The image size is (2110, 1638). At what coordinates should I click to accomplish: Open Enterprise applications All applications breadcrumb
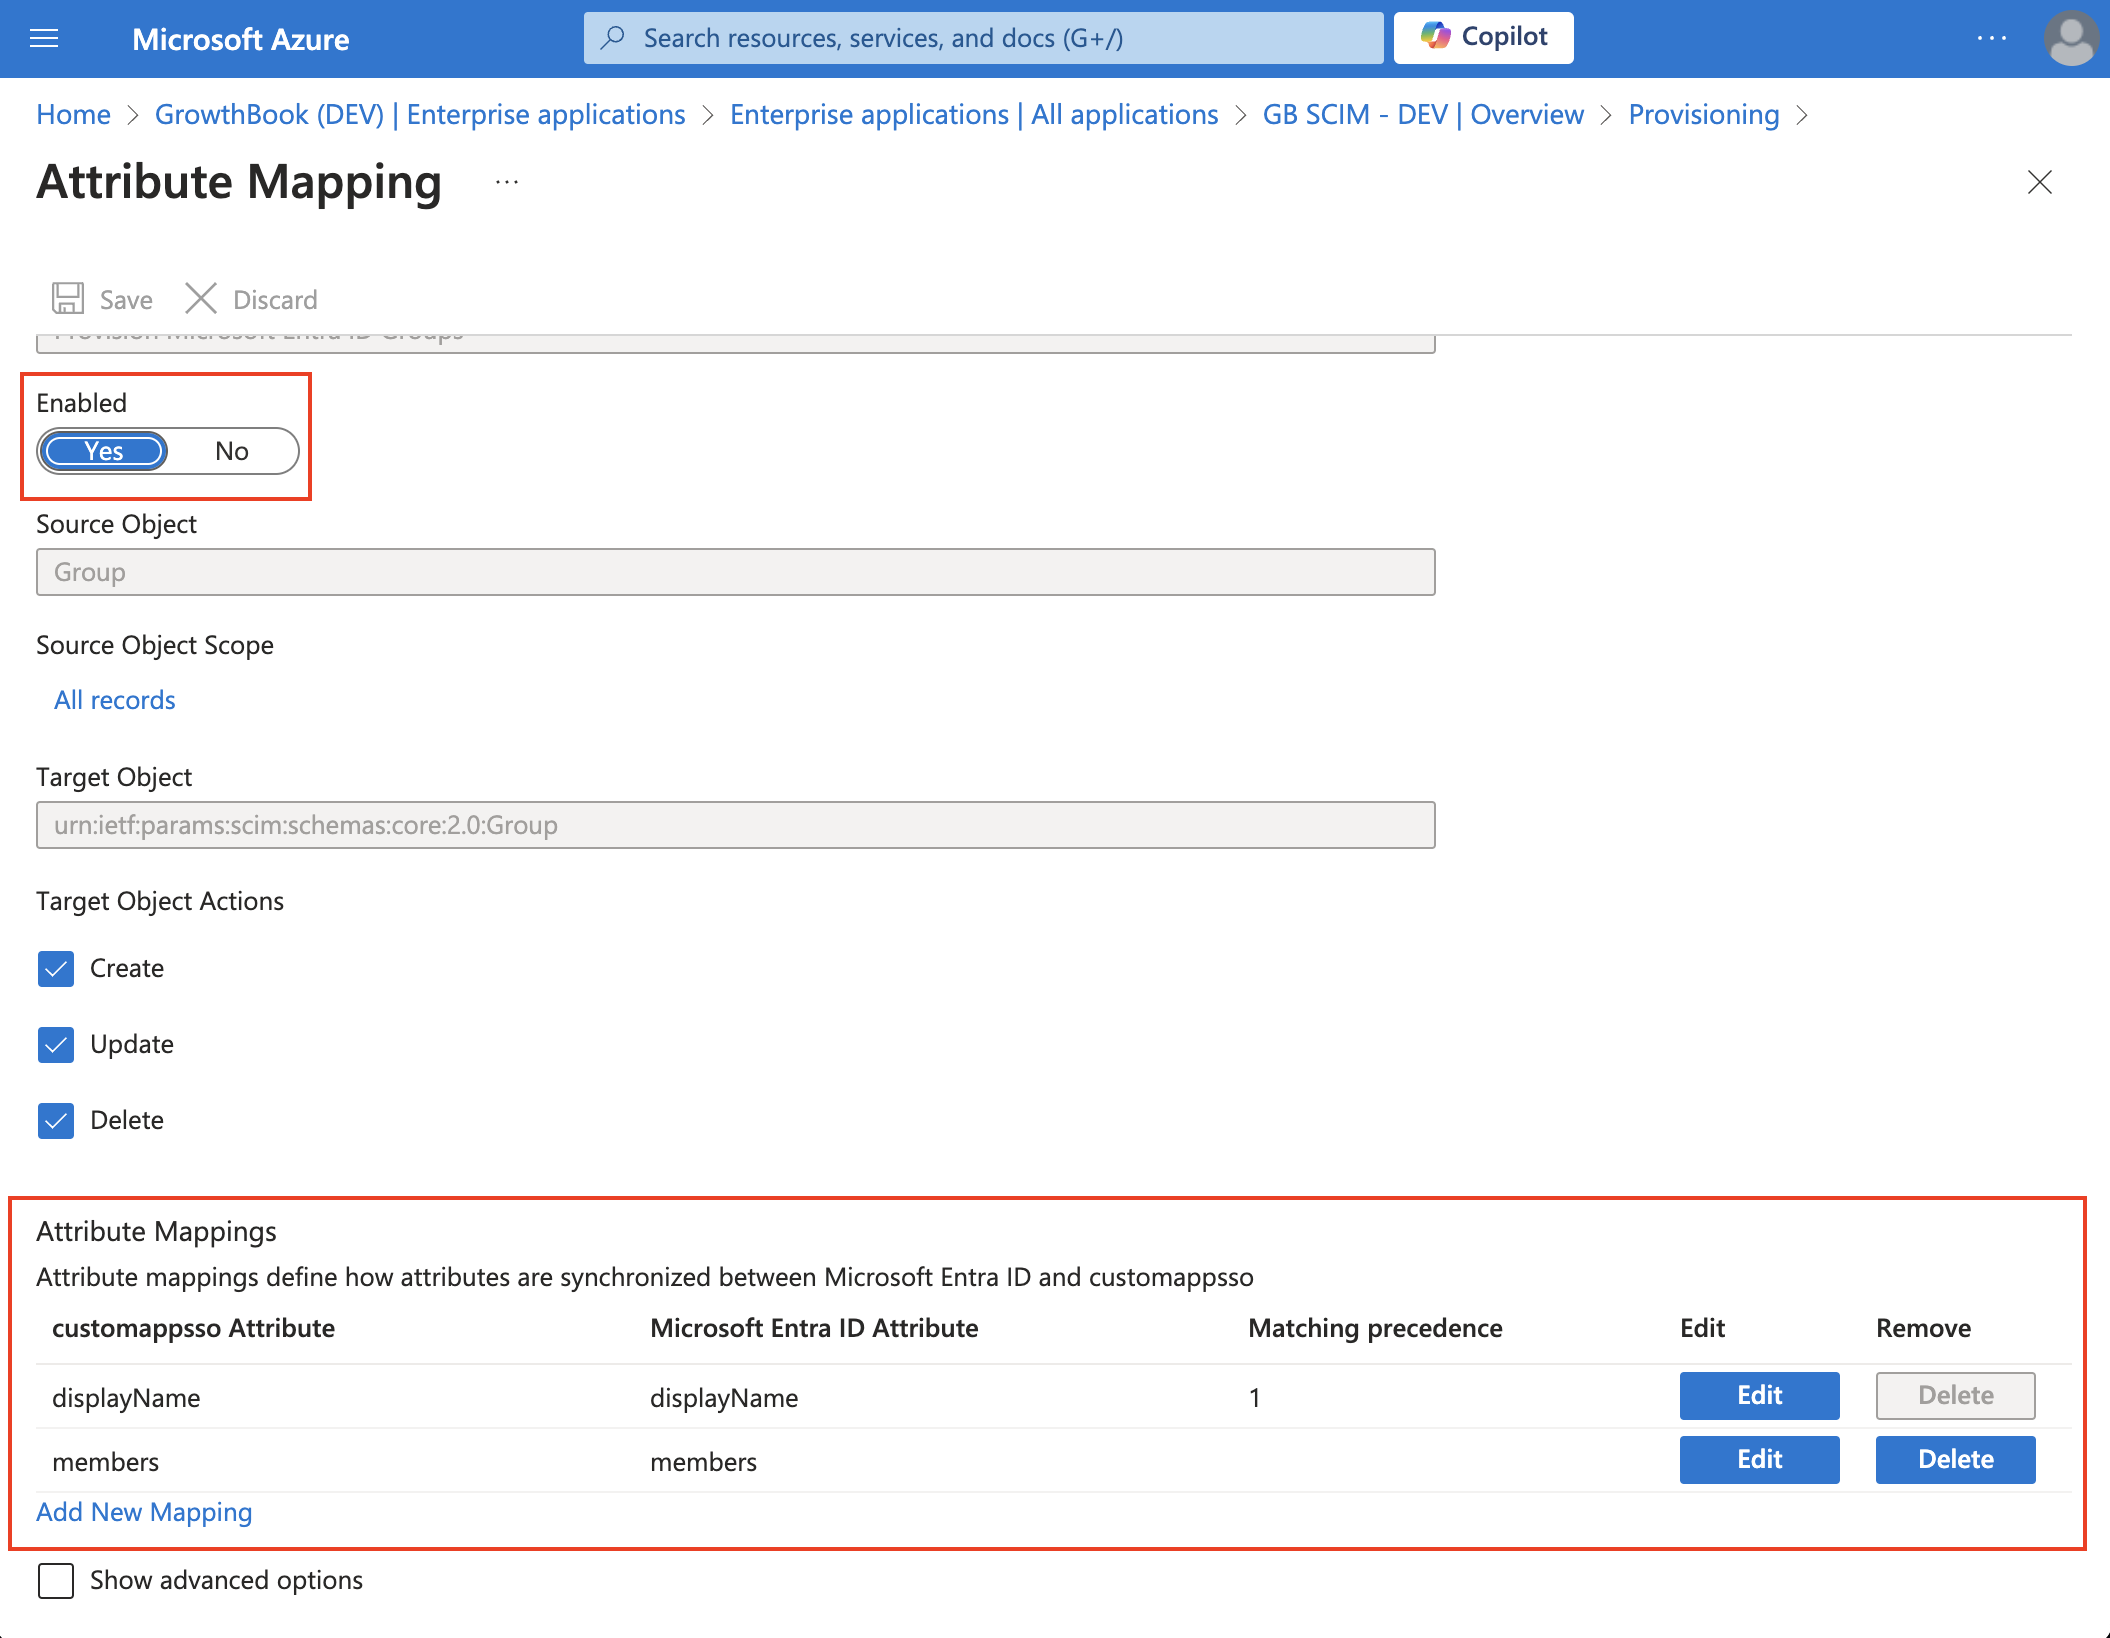coord(974,114)
